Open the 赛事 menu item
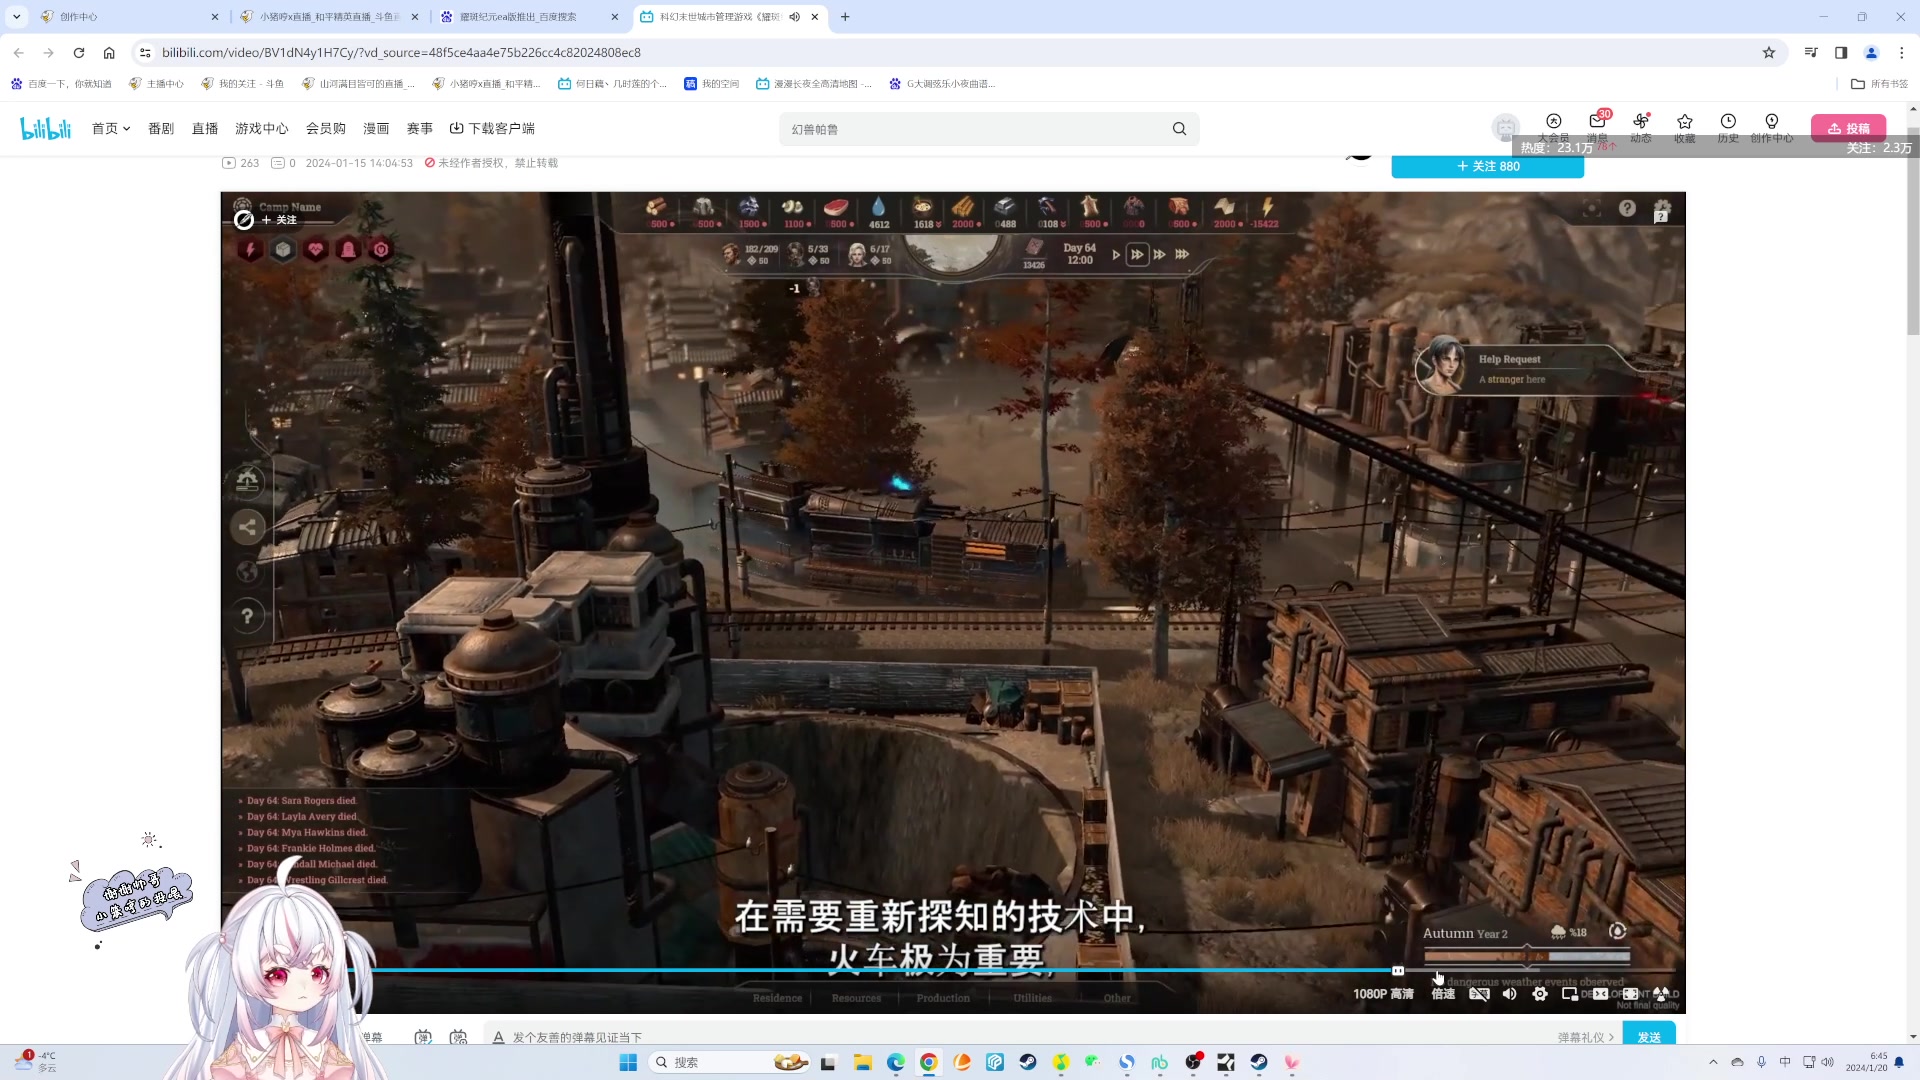The image size is (1920, 1080). tap(420, 128)
